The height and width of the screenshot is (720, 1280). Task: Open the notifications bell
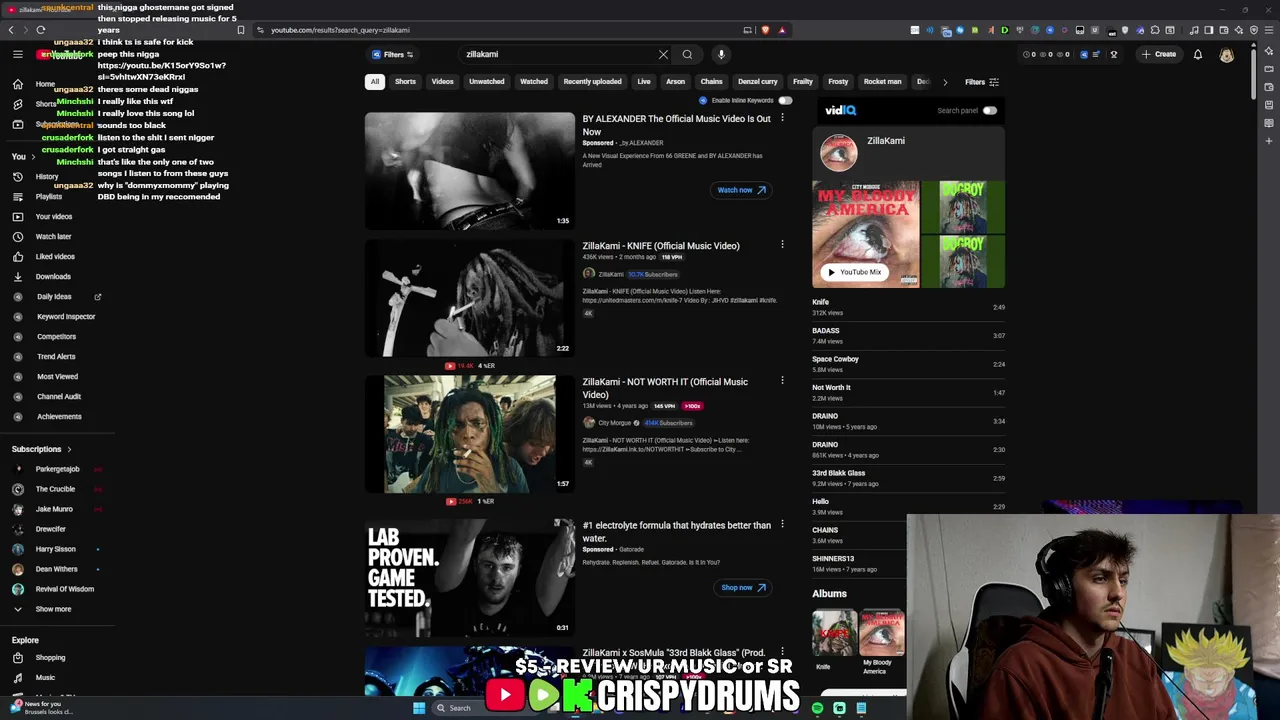[x=1197, y=54]
